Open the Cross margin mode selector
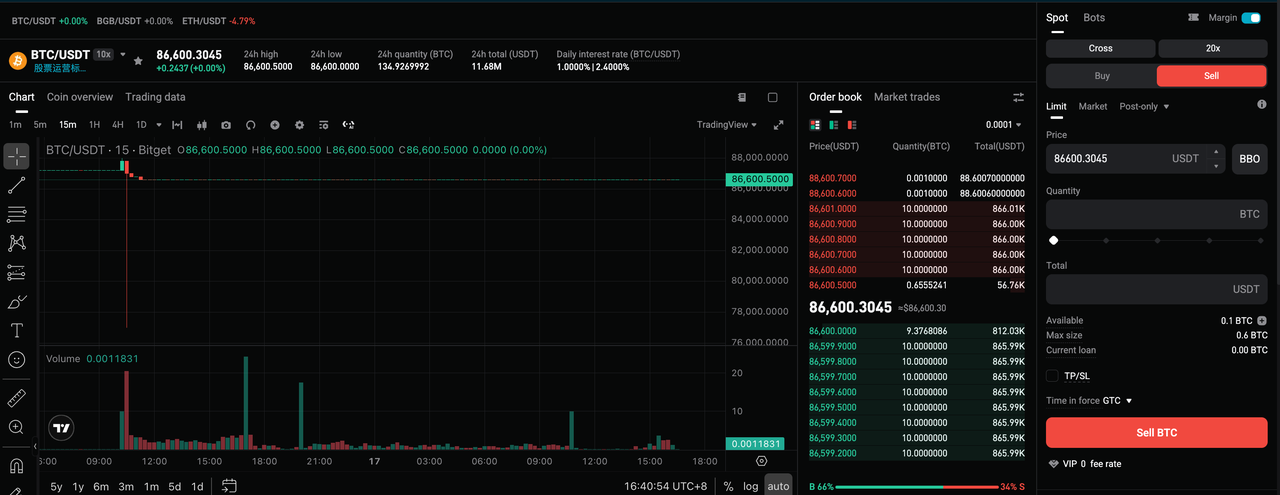This screenshot has width=1280, height=495. point(1101,48)
